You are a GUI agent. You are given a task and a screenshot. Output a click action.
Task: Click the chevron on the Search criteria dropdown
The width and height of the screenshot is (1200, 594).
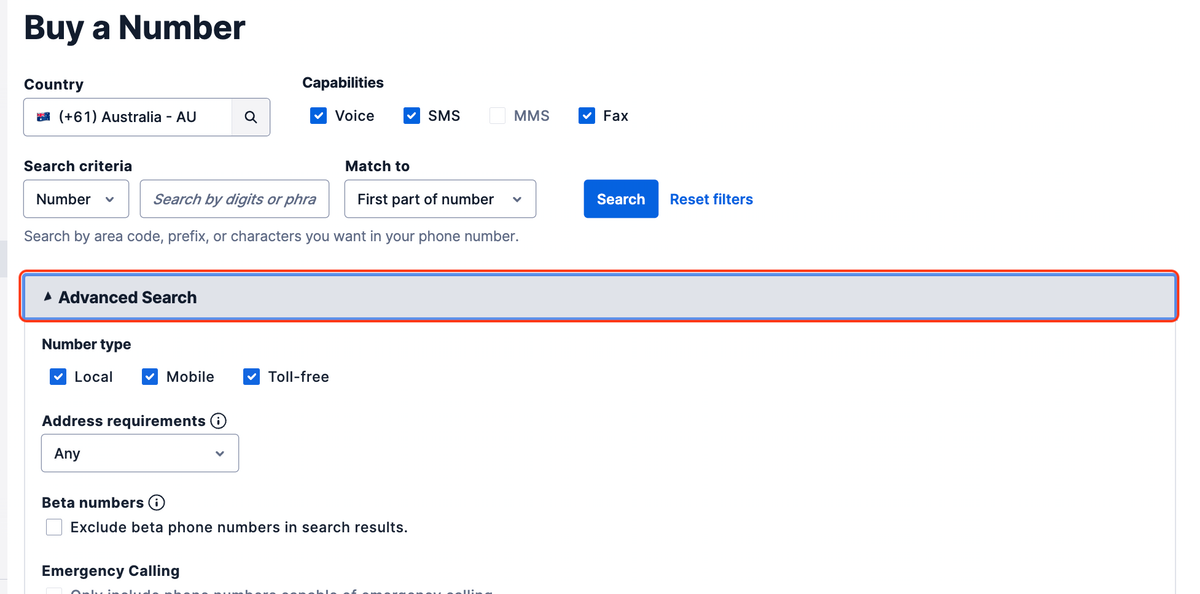112,199
